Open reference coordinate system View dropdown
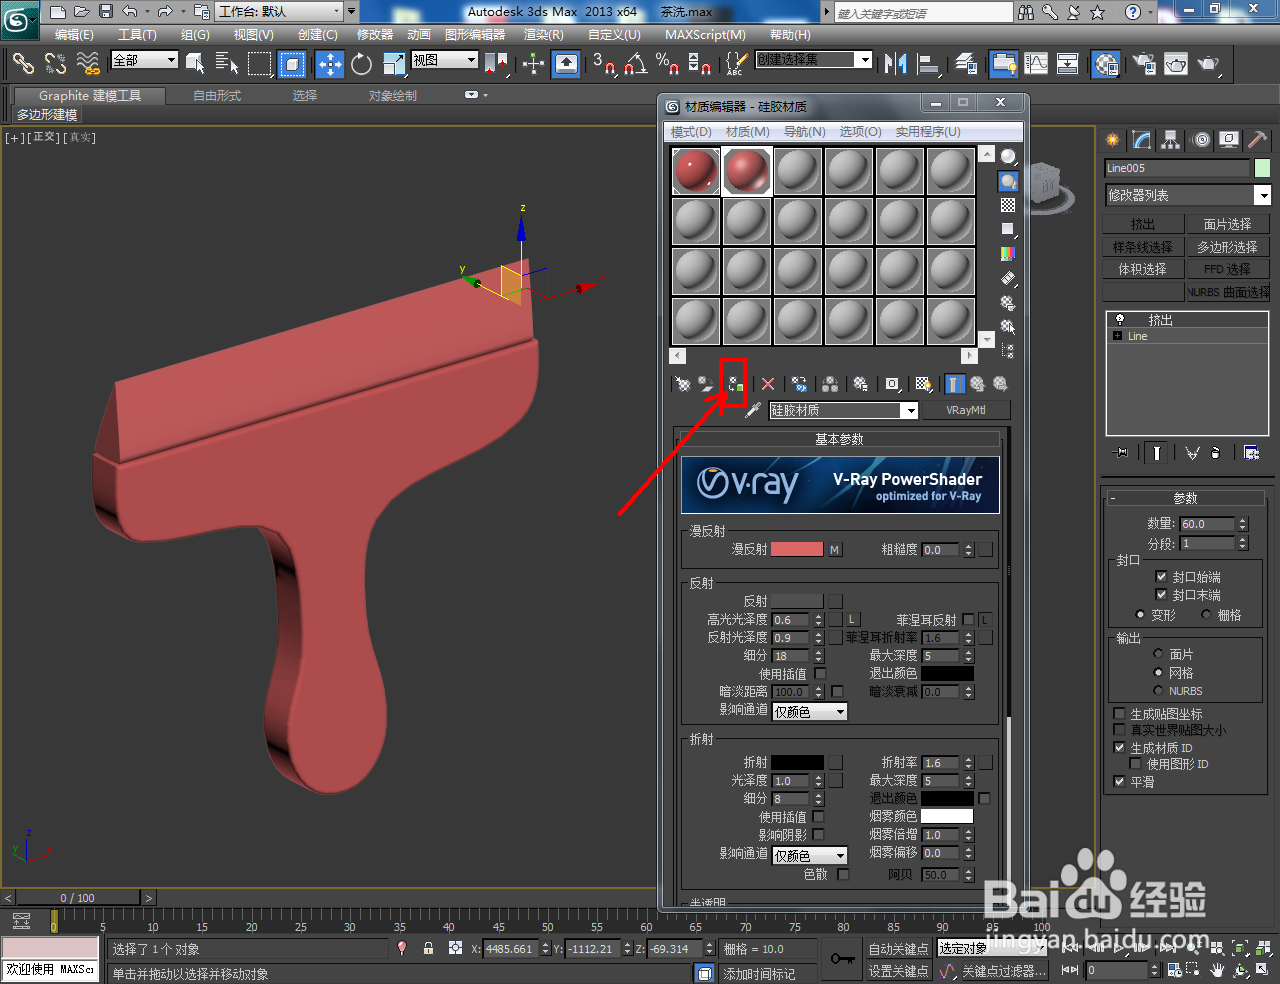The image size is (1280, 984). (x=445, y=60)
